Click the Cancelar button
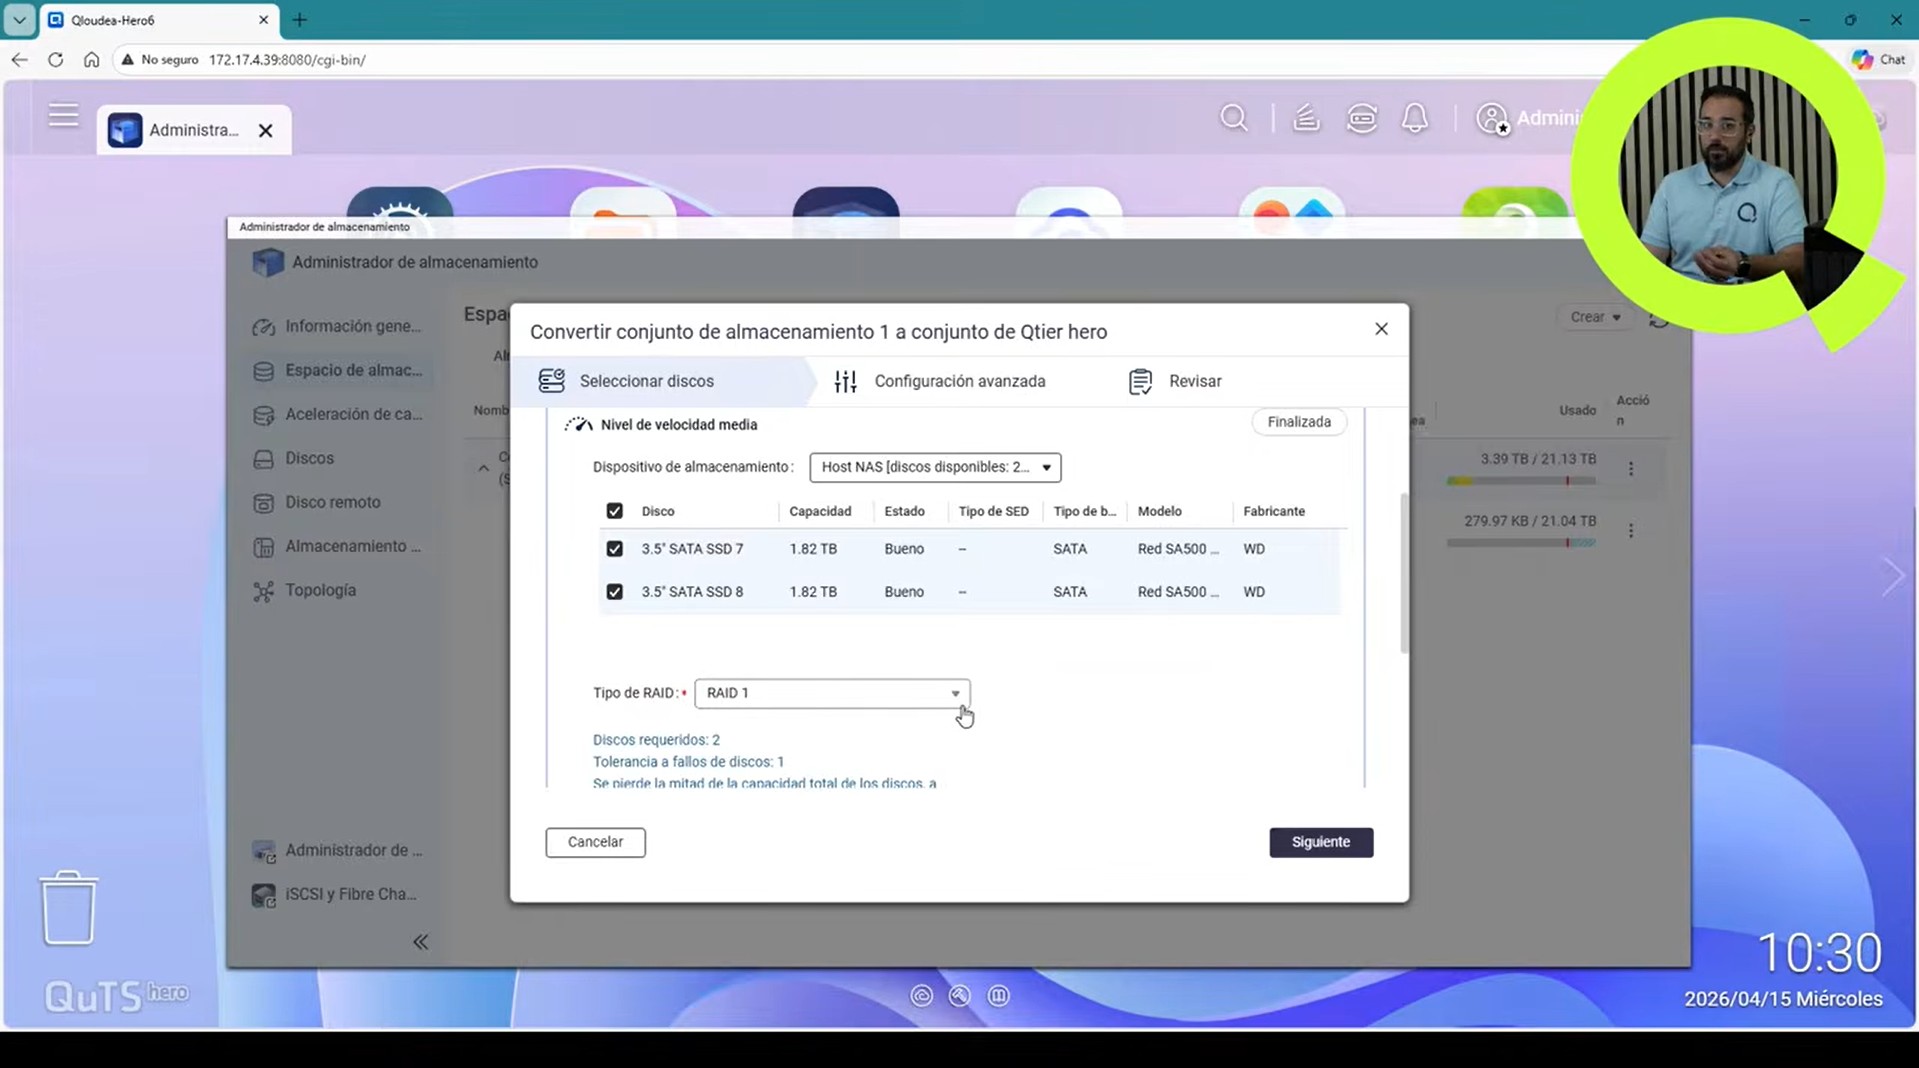This screenshot has width=1919, height=1068. [x=595, y=842]
